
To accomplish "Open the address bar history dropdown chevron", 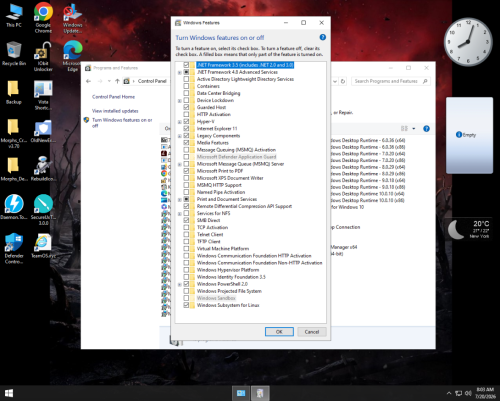I will tap(335, 81).
